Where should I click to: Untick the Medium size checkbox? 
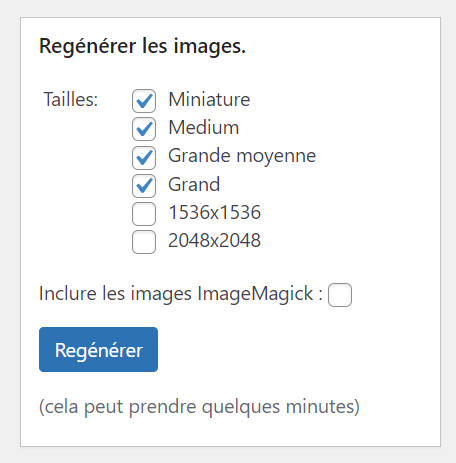pos(144,129)
